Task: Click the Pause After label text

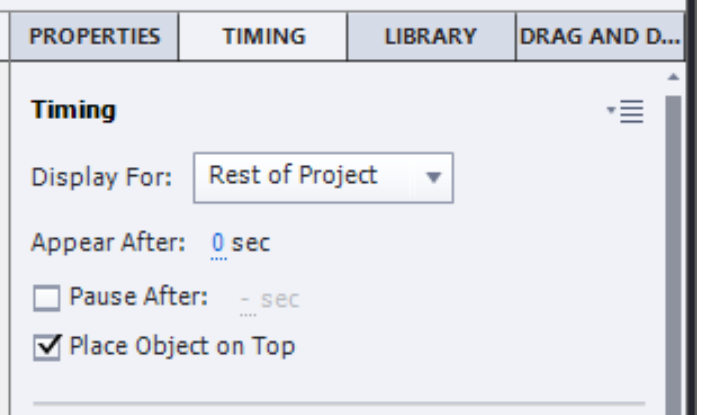Action: pyautogui.click(x=138, y=297)
